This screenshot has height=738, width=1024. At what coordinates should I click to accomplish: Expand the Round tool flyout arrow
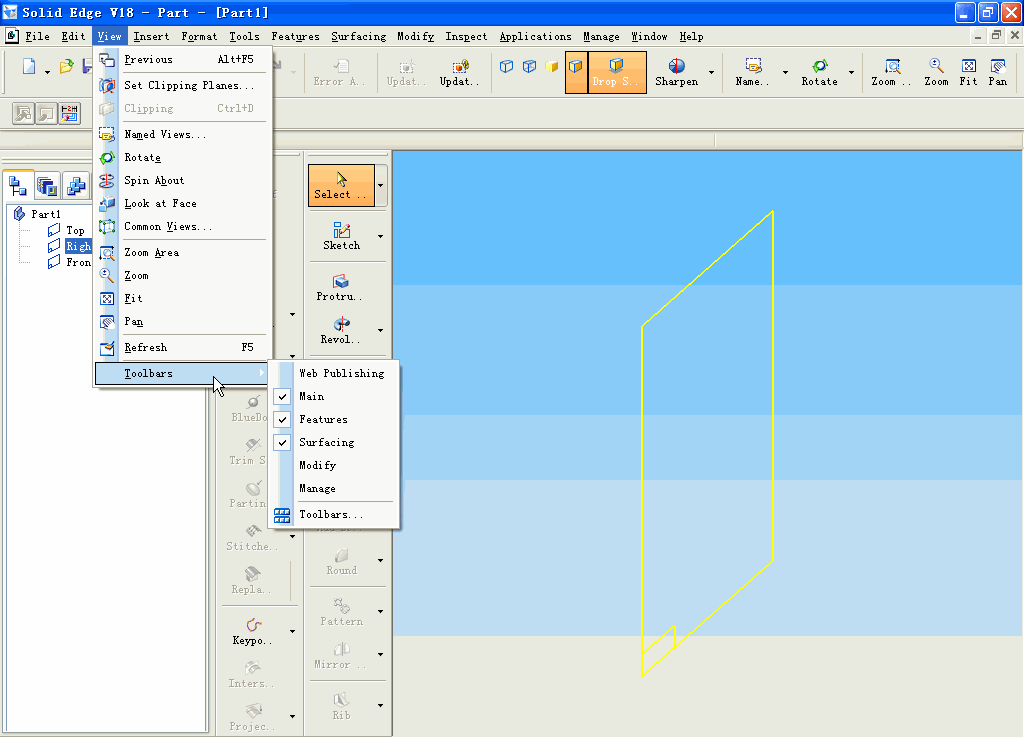[381, 561]
